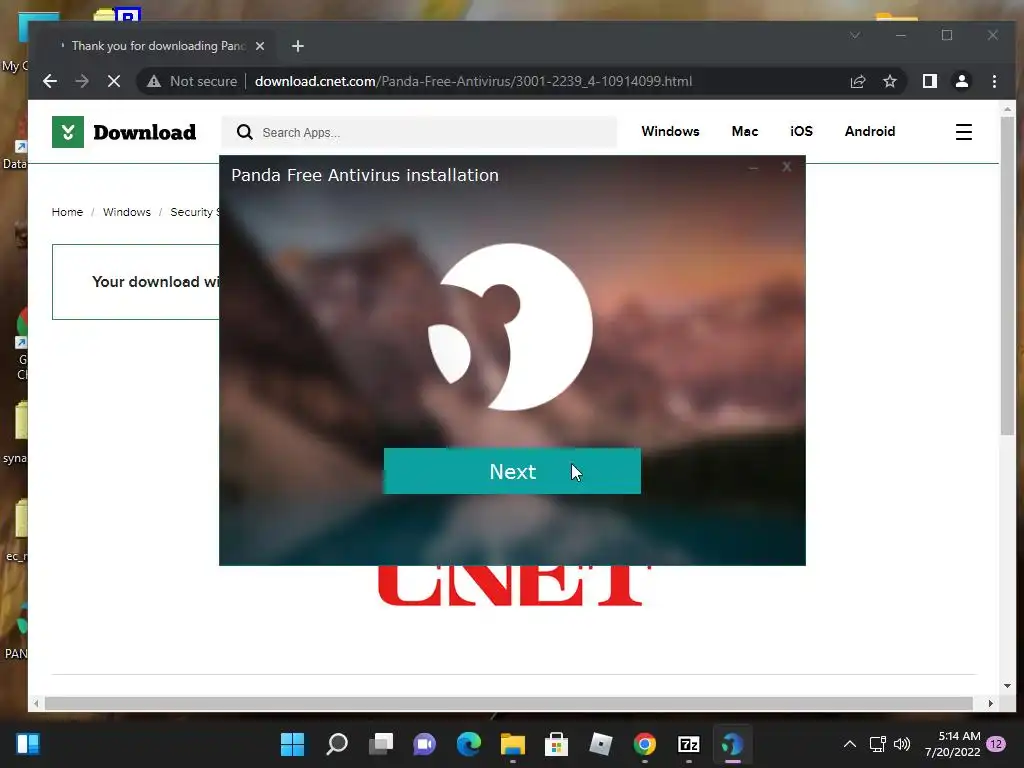Show hidden system tray icons
The image size is (1024, 768).
[850, 744]
